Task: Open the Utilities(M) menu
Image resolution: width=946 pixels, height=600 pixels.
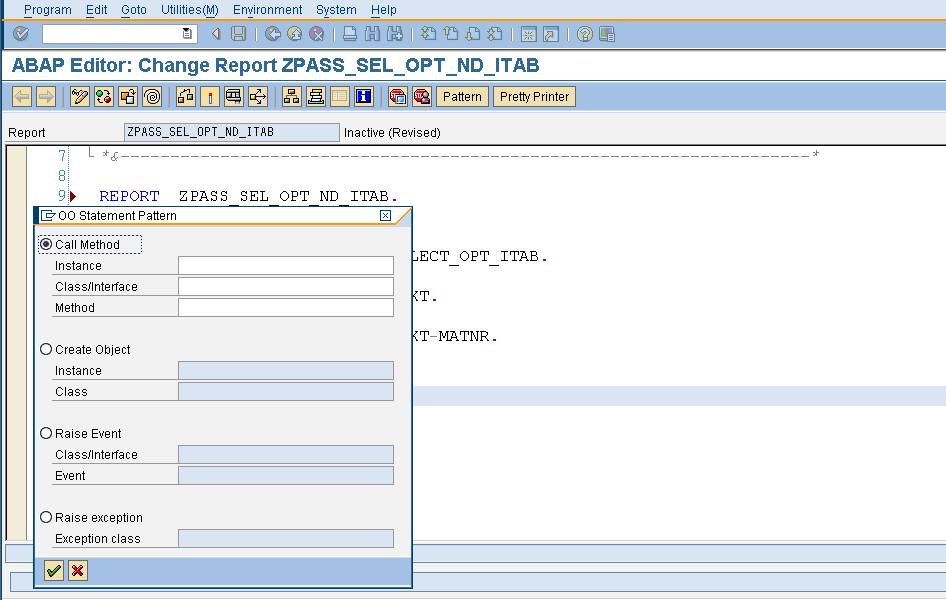Action: 189,9
